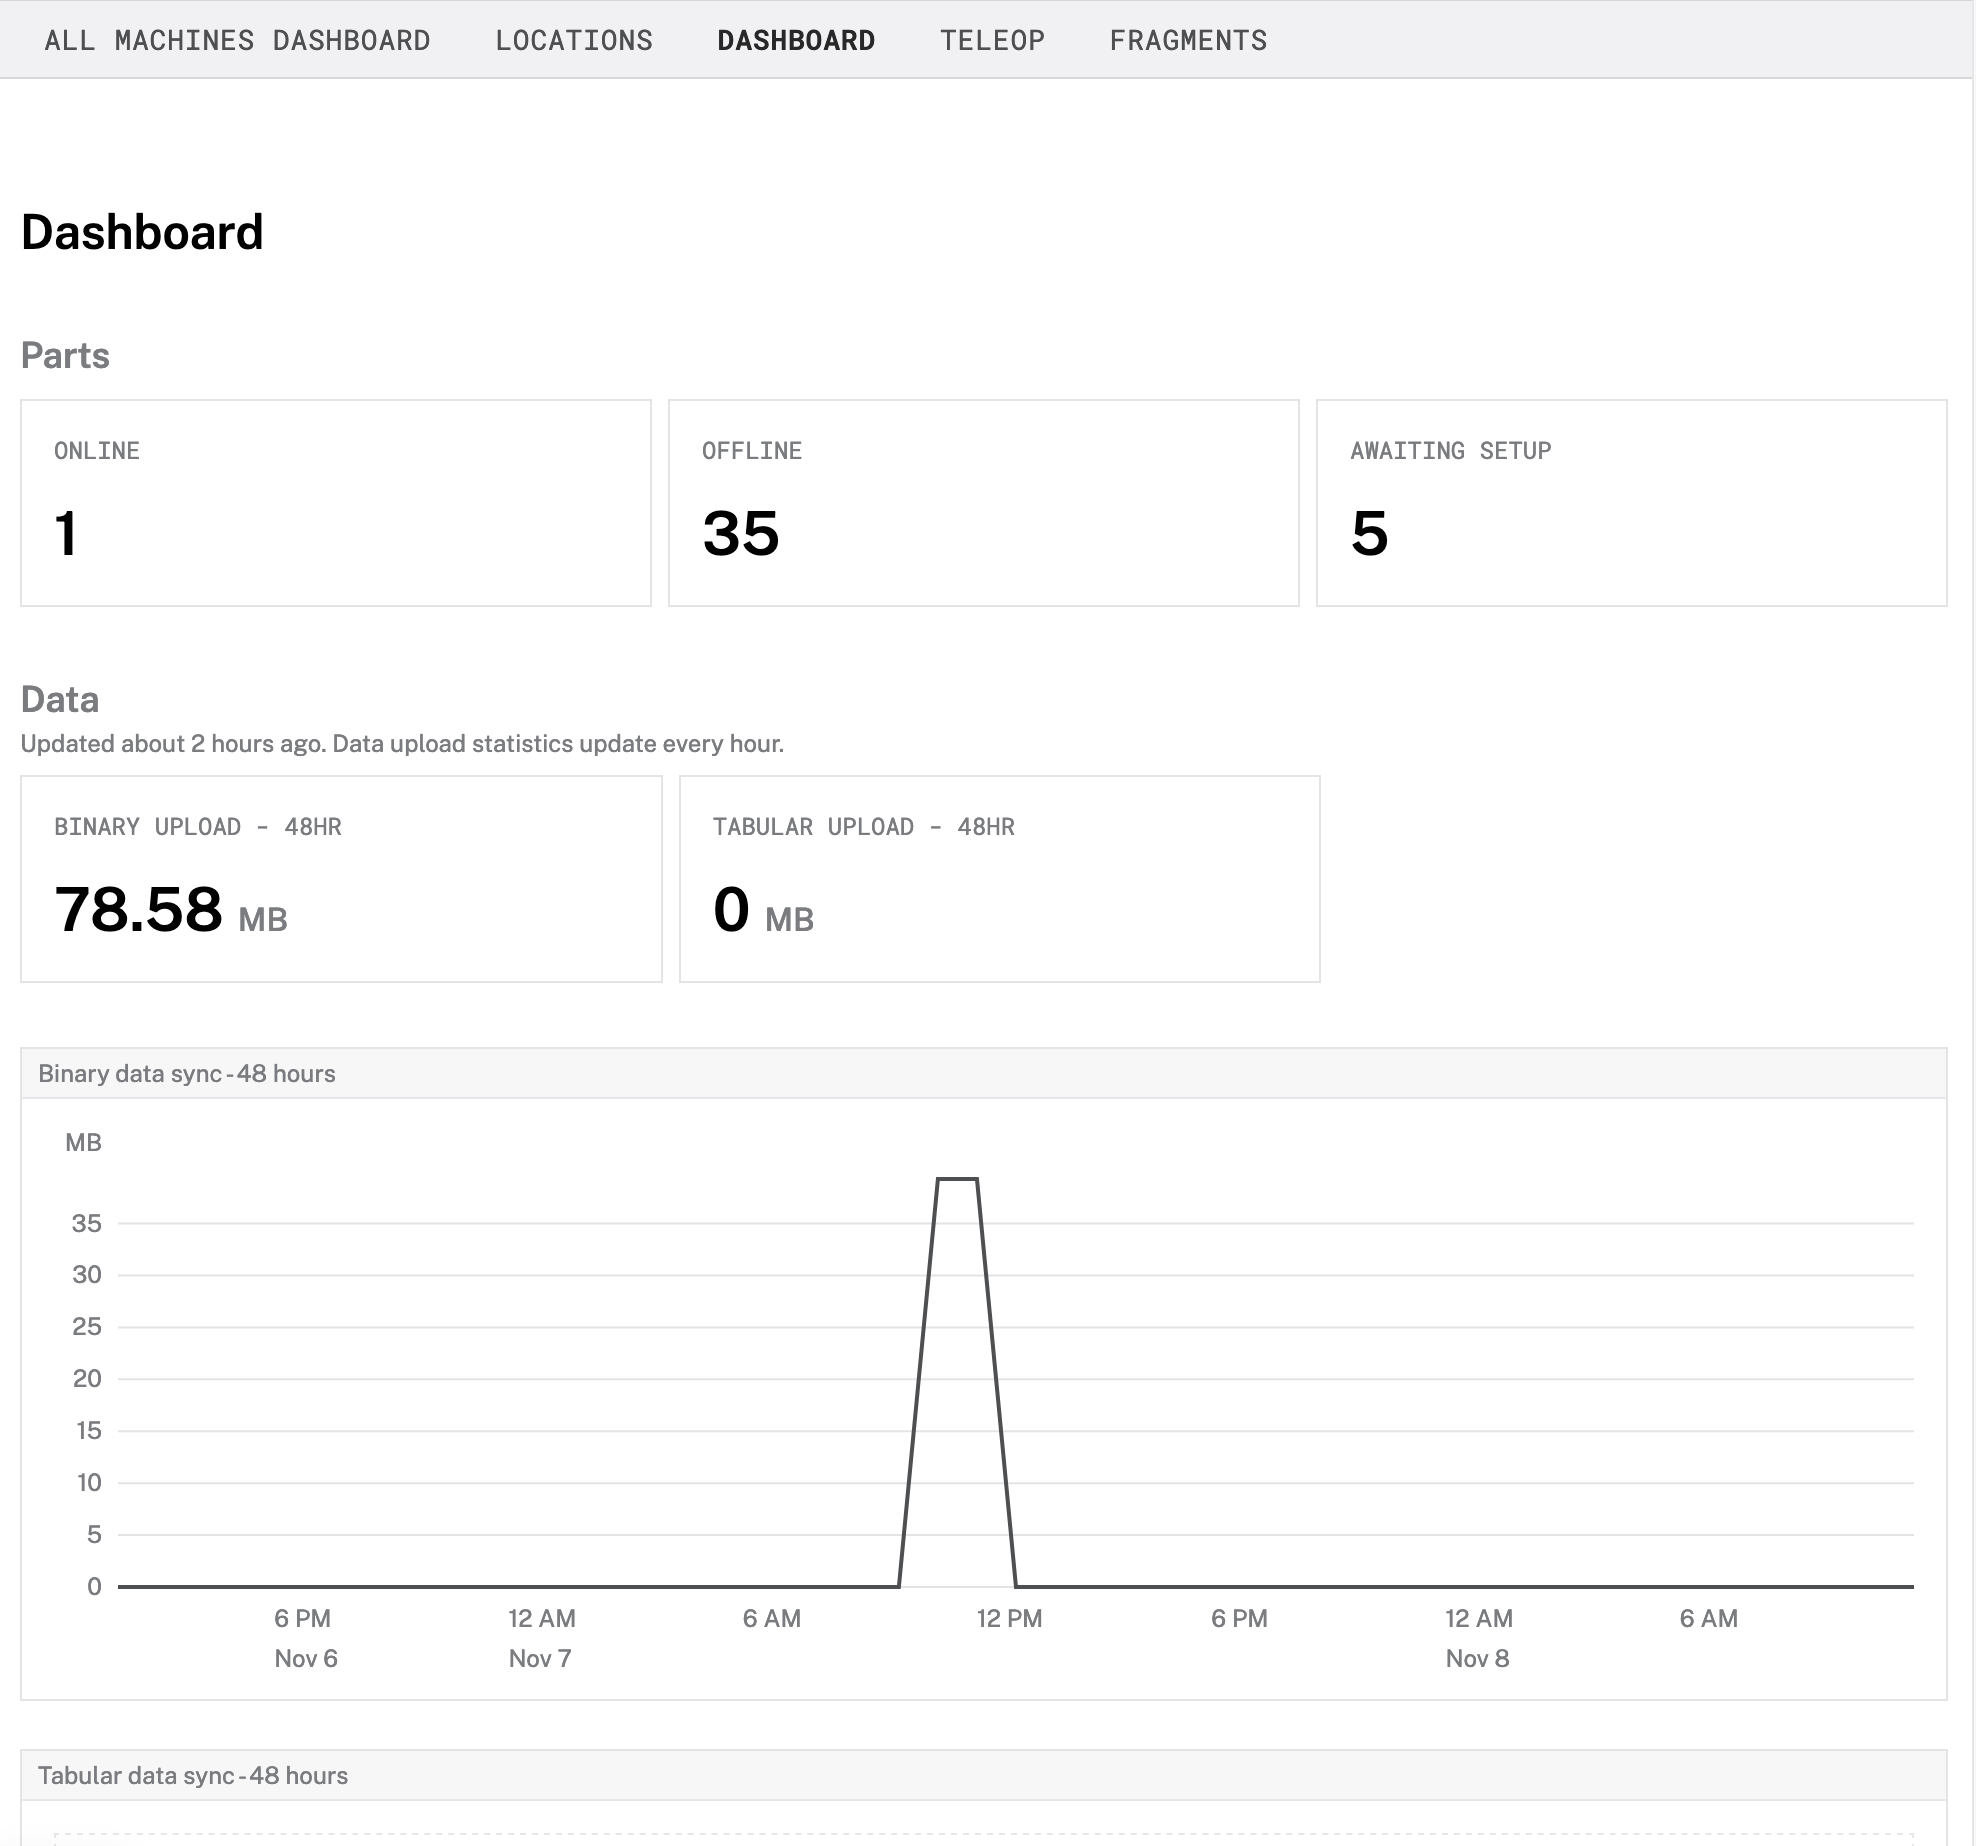This screenshot has height=1846, width=1976.
Task: Open the All Machines Dashboard tab
Action: [237, 40]
